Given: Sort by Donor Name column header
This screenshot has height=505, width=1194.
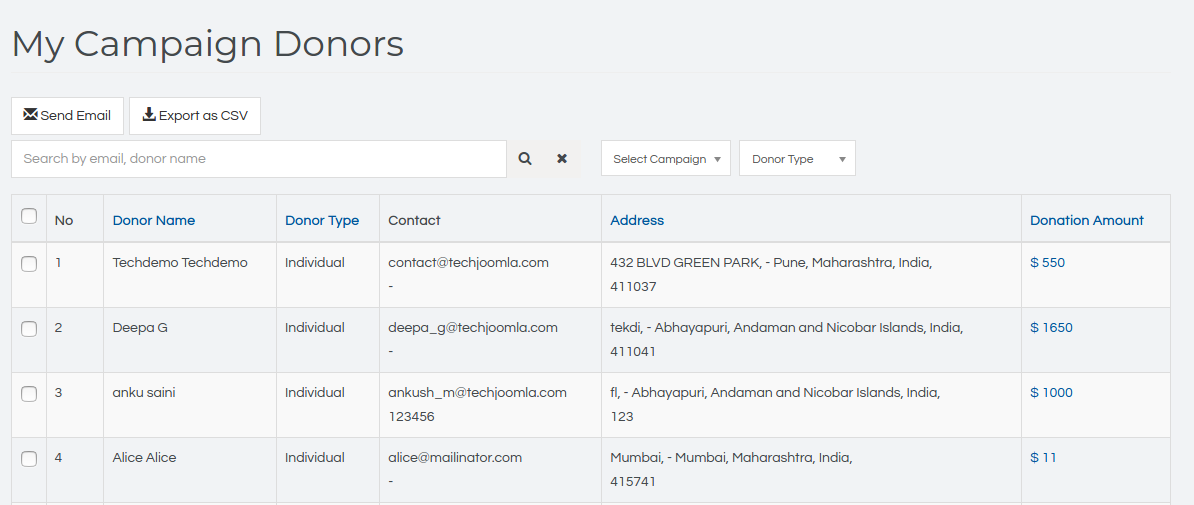Looking at the screenshot, I should pos(153,220).
